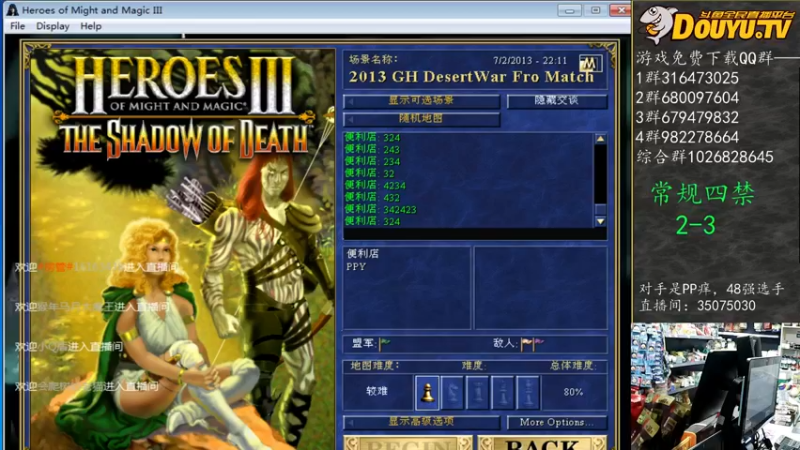Click the green 常规四禁 overlay text
Screen dimensions: 800x450
click(703, 194)
